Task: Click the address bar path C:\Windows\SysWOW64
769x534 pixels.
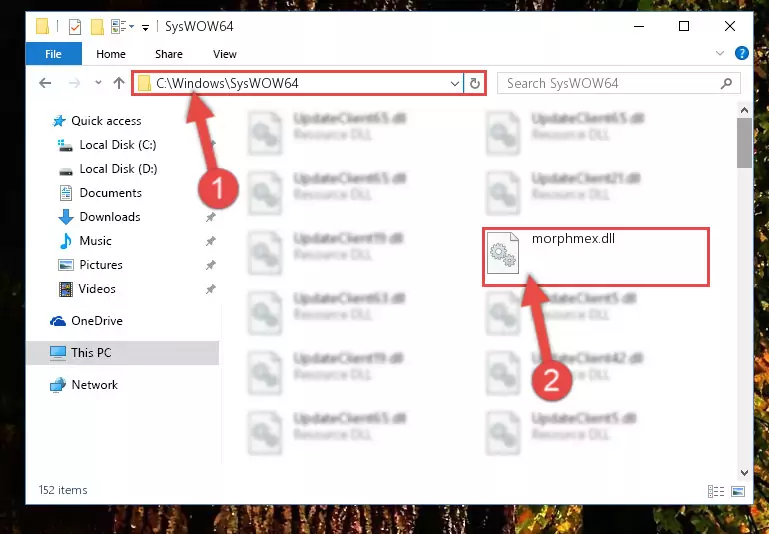Action: [x=227, y=83]
